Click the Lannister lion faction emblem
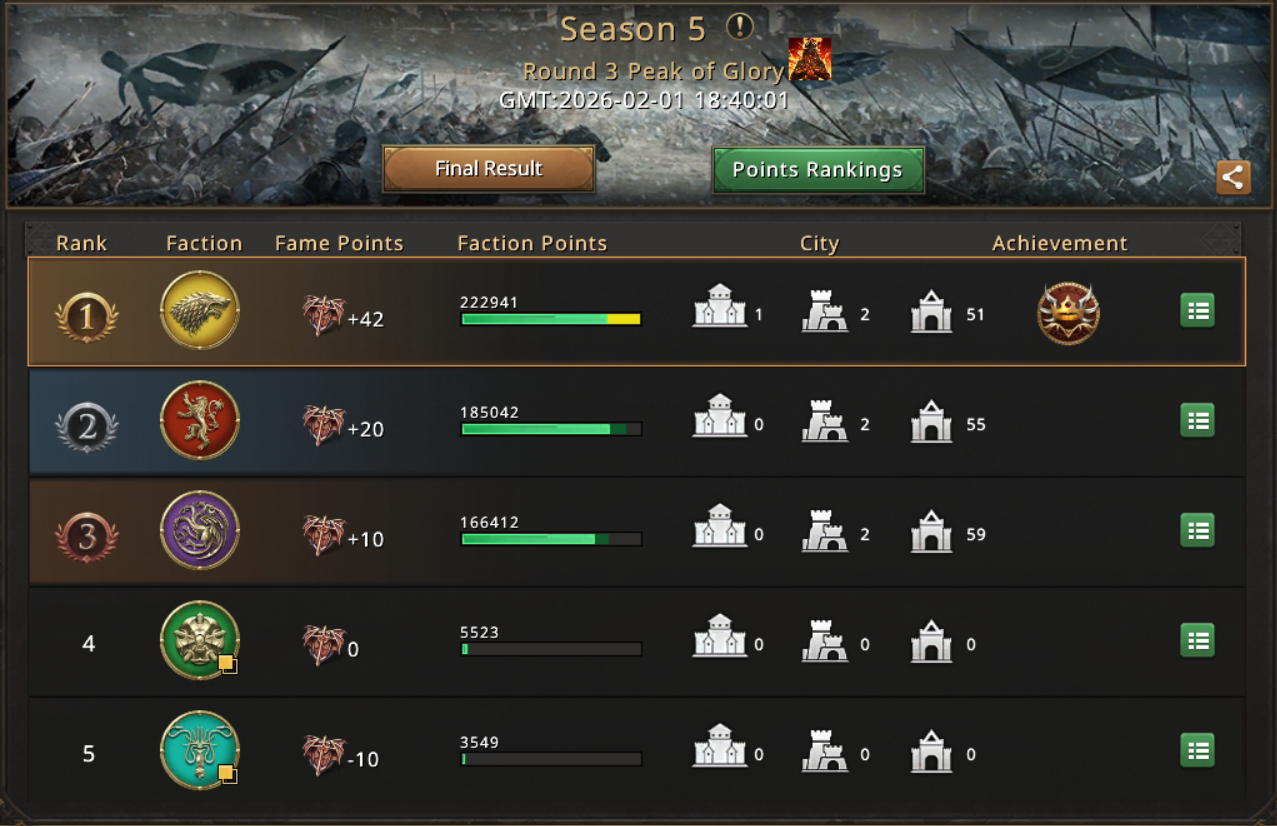This screenshot has width=1277, height=826. coord(199,420)
